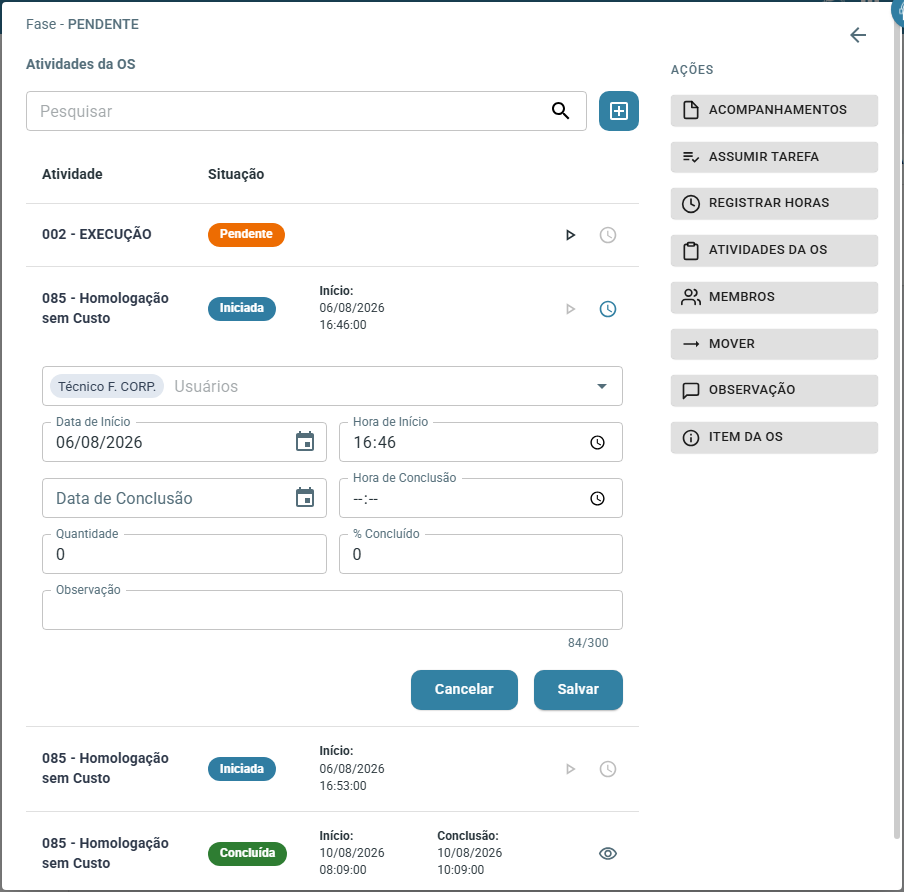Click the Situação column header
904x892 pixels.
236,174
